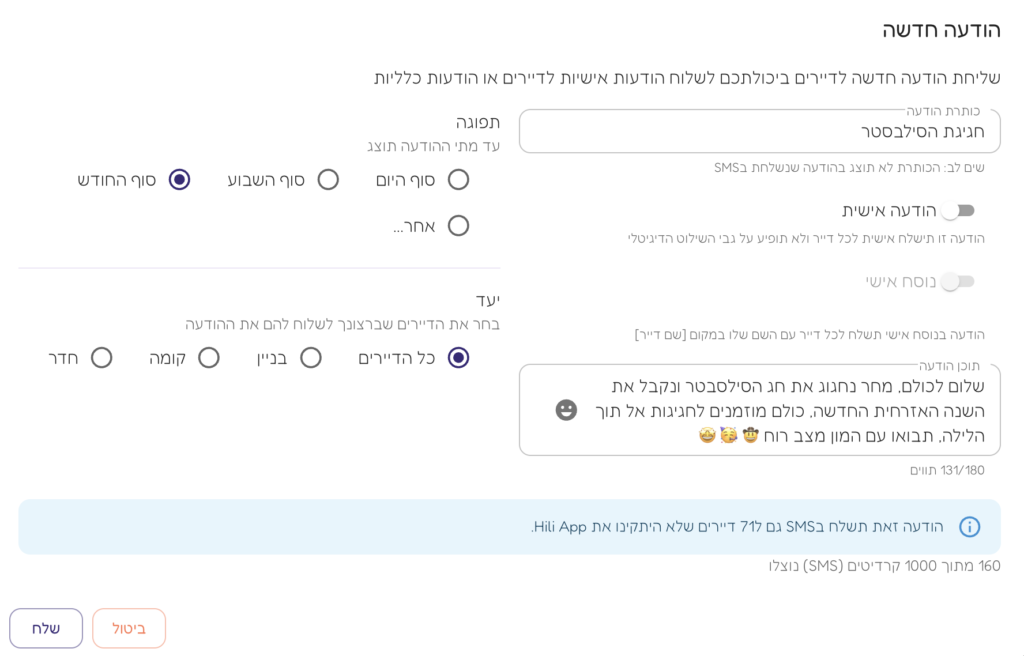Click the נוסח אישי label text
This screenshot has width=1024, height=656.
[900, 282]
